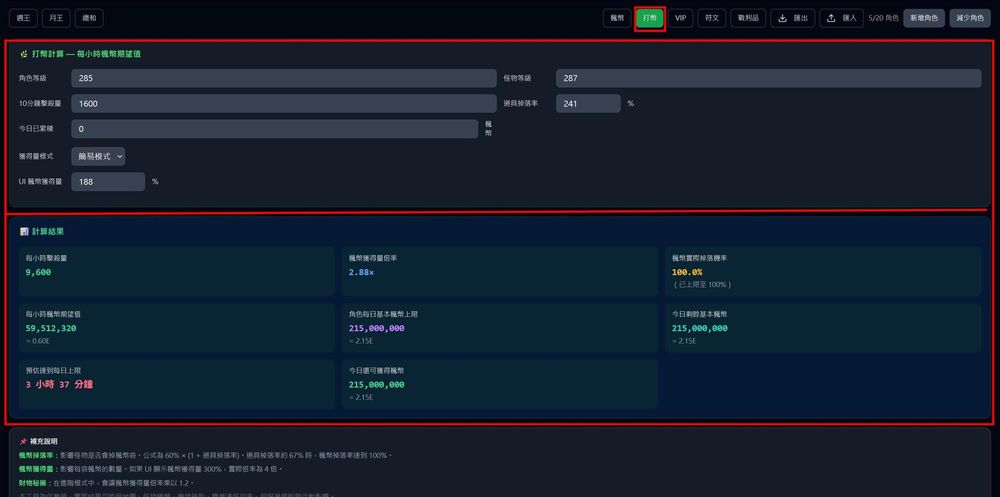The height and width of the screenshot is (497, 1000).
Task: Open the VIP tab
Action: 680,19
